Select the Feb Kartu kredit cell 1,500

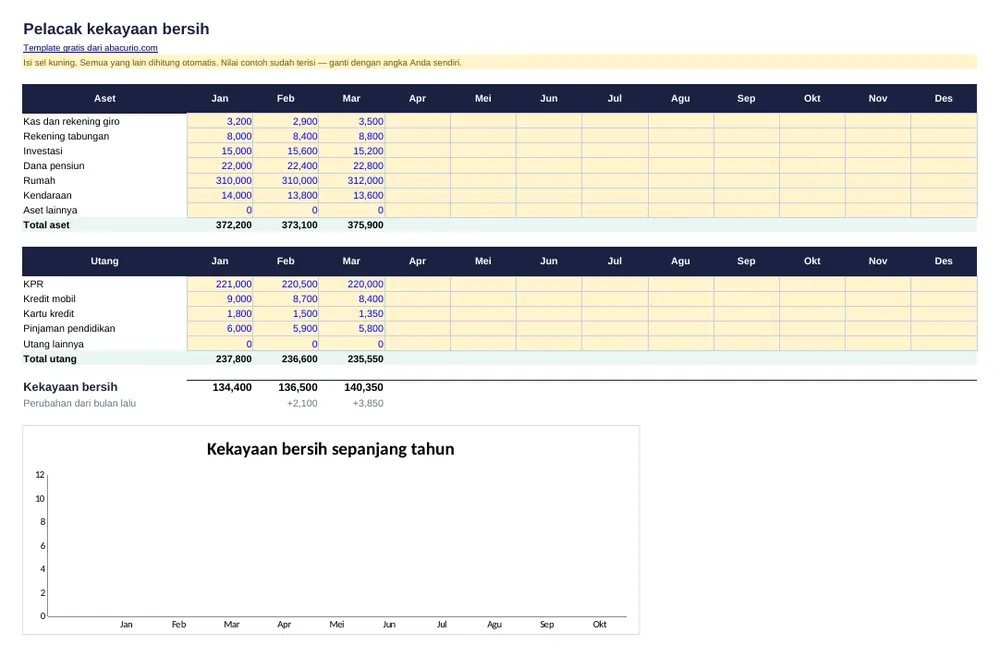click(x=286, y=314)
